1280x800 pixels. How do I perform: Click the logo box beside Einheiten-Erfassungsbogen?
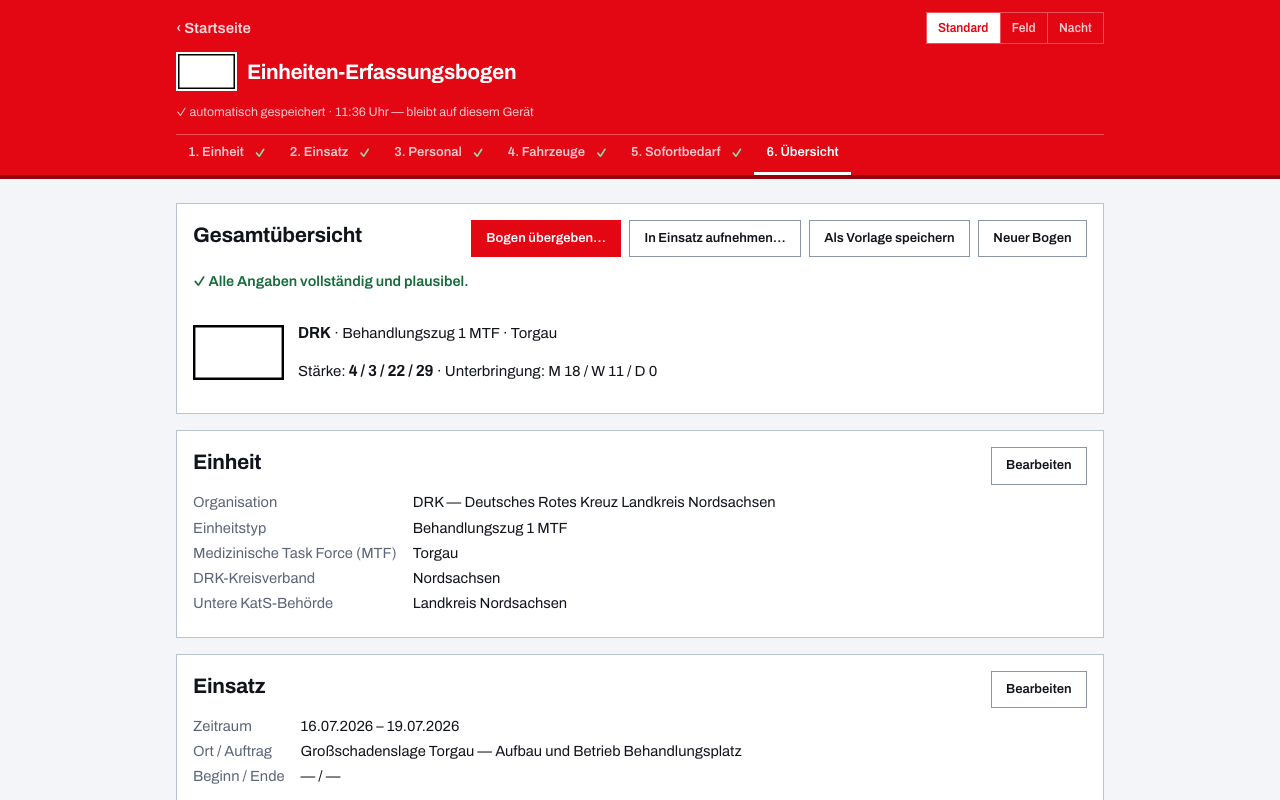(x=206, y=72)
